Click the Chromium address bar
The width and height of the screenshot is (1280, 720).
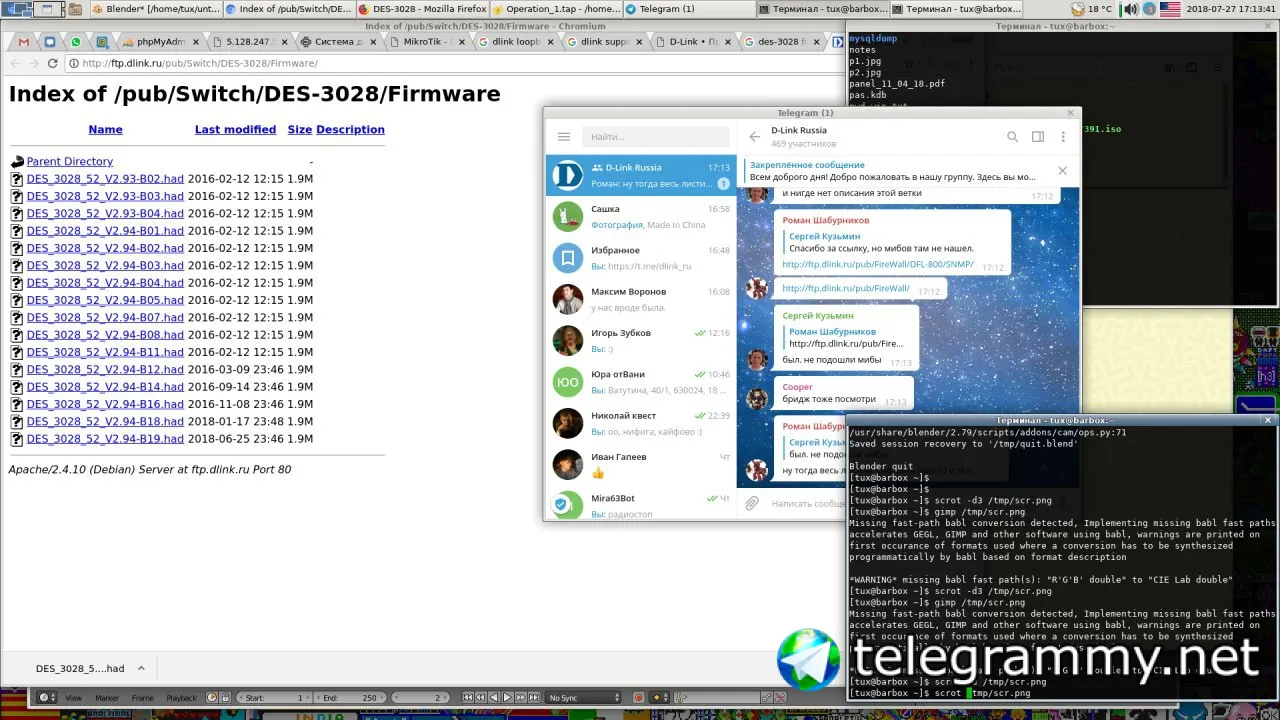pos(455,63)
